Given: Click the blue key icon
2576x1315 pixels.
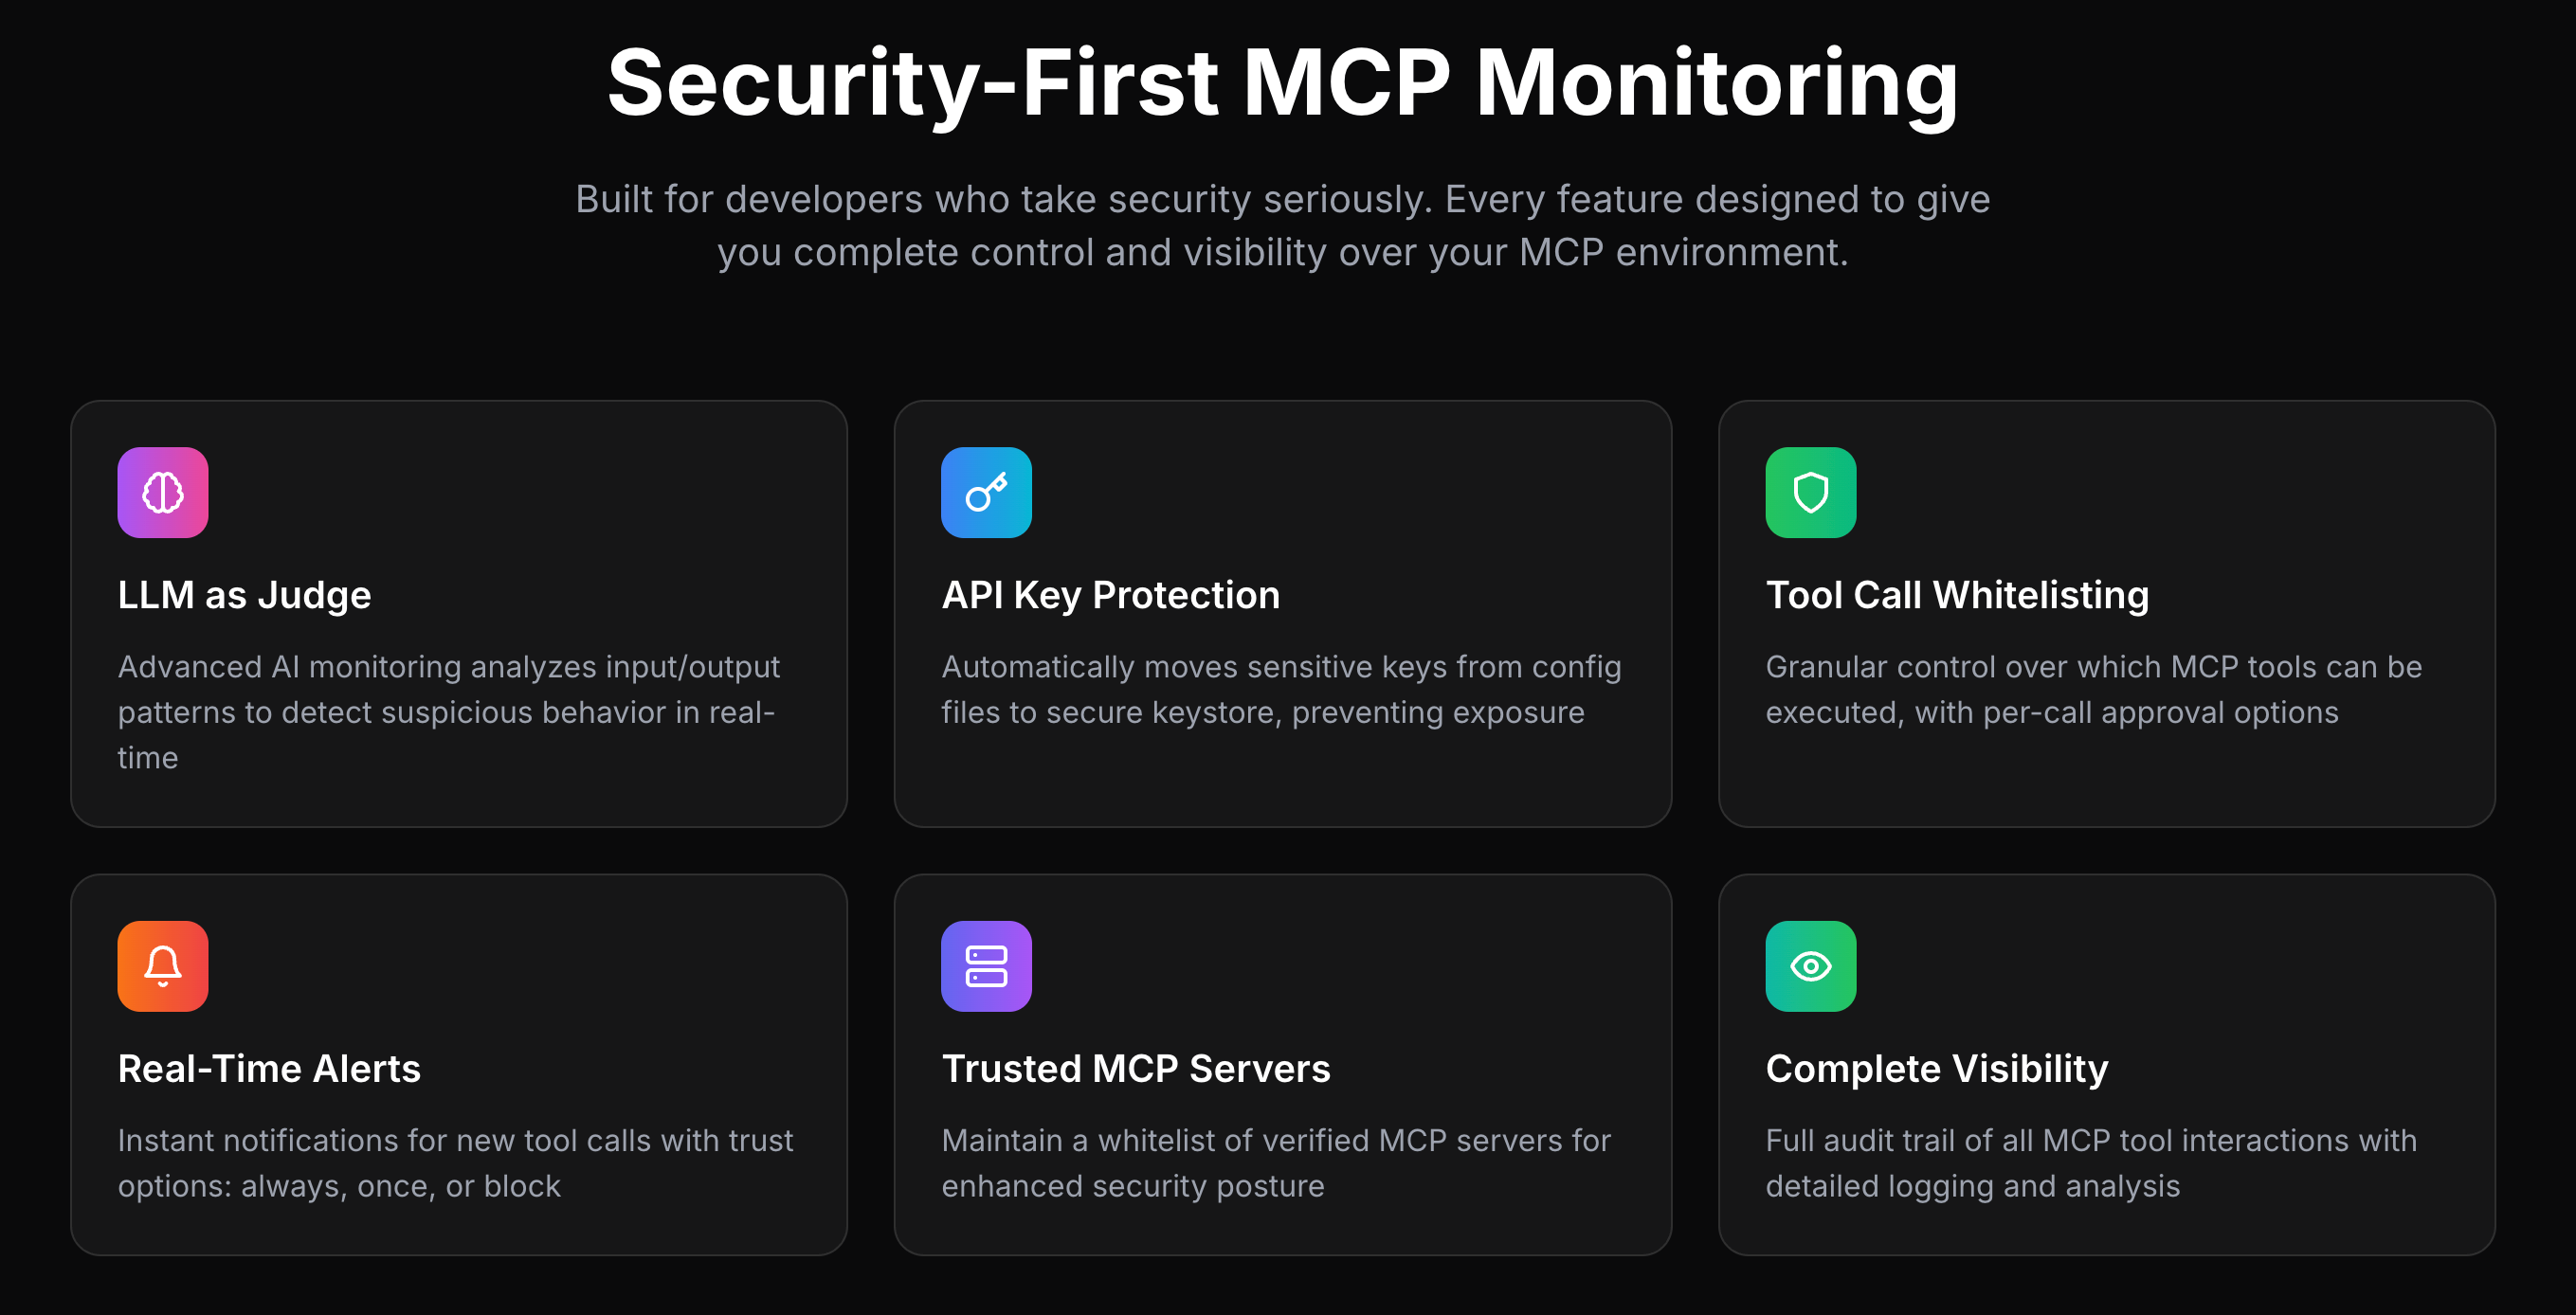Looking at the screenshot, I should 986,492.
